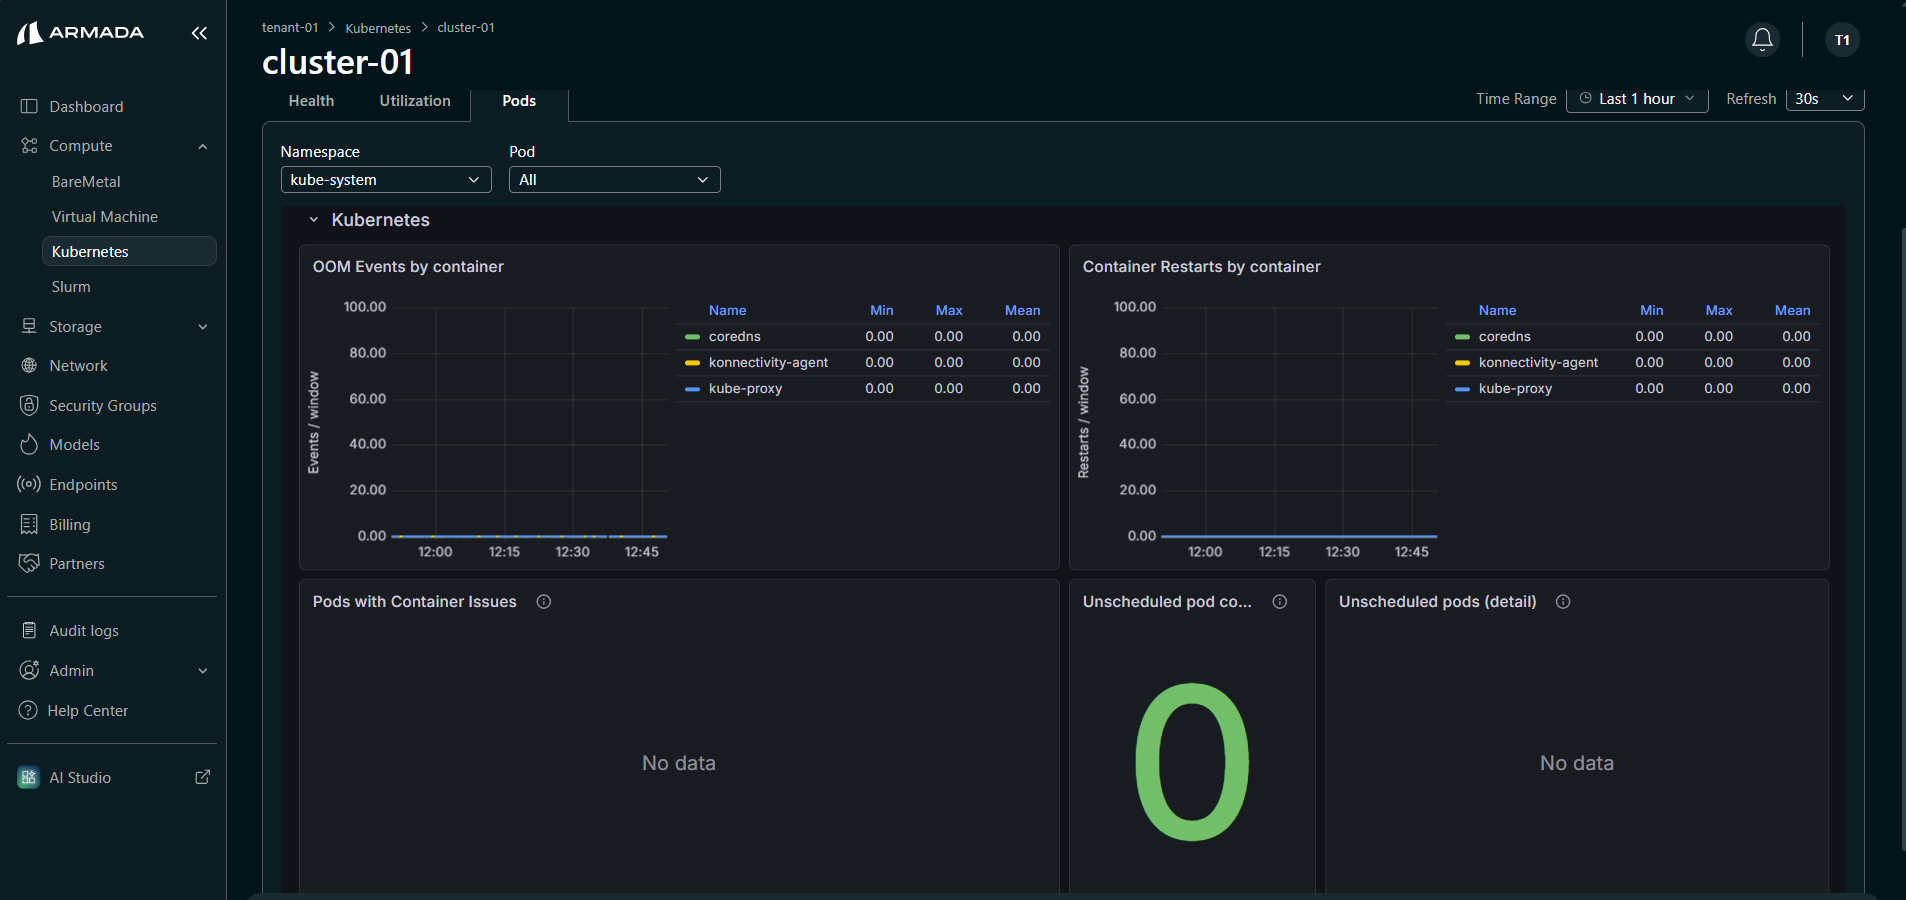Click the Dashboard sidebar icon
Screen dimensions: 1906x900
(29, 106)
